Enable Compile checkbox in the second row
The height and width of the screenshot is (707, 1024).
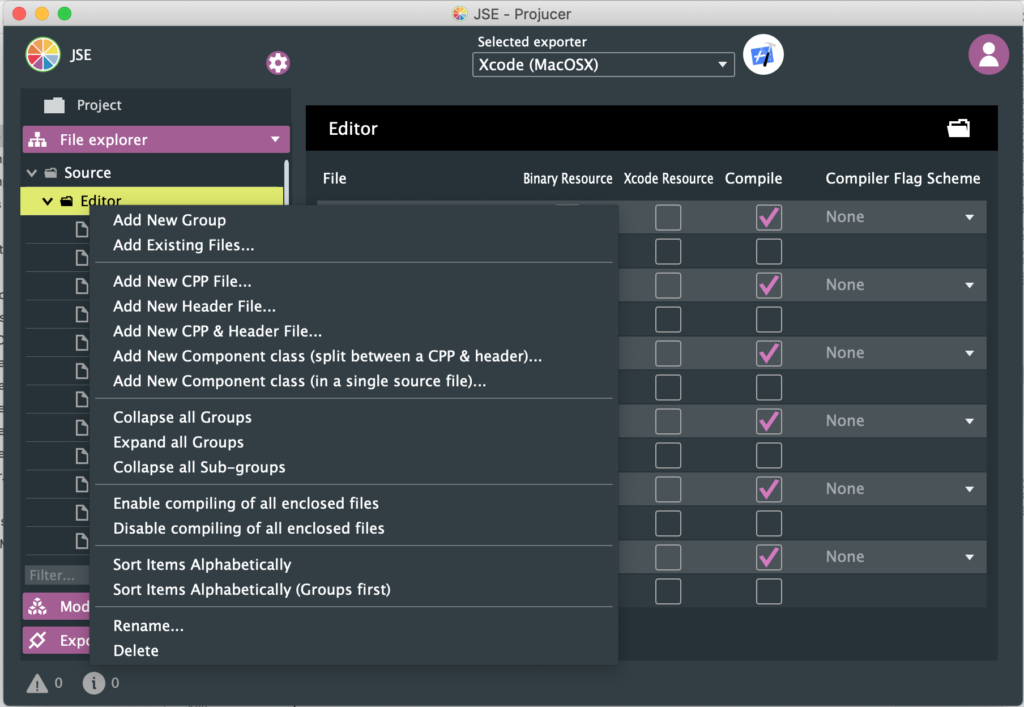coord(768,251)
